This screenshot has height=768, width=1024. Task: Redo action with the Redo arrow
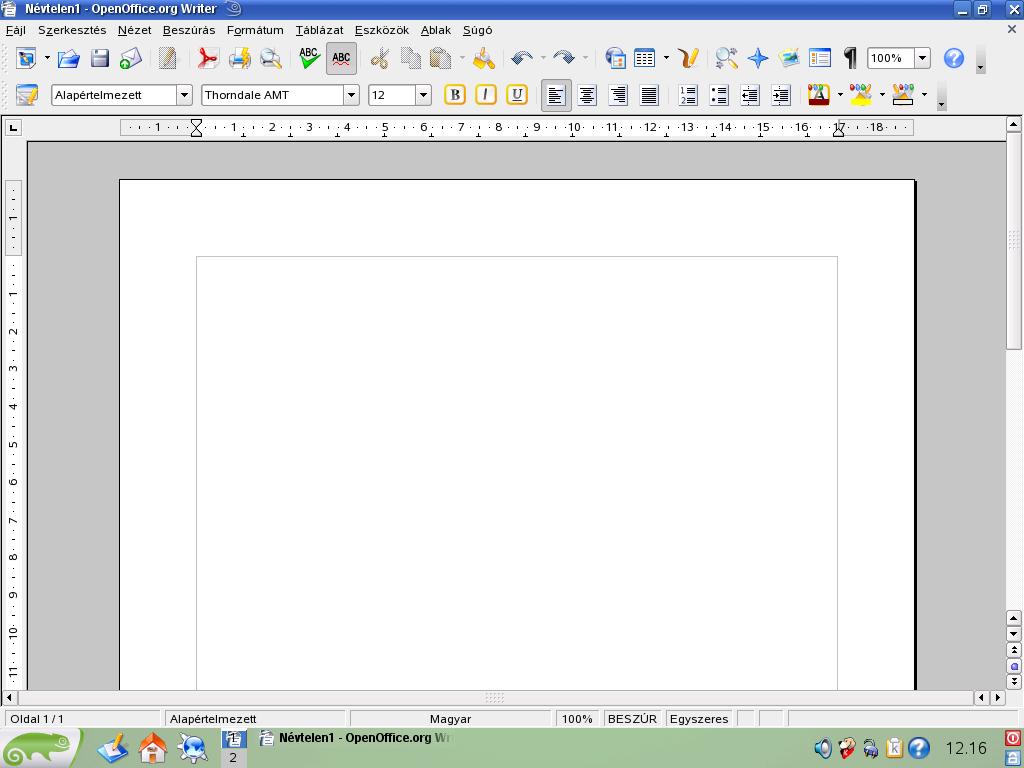point(564,58)
